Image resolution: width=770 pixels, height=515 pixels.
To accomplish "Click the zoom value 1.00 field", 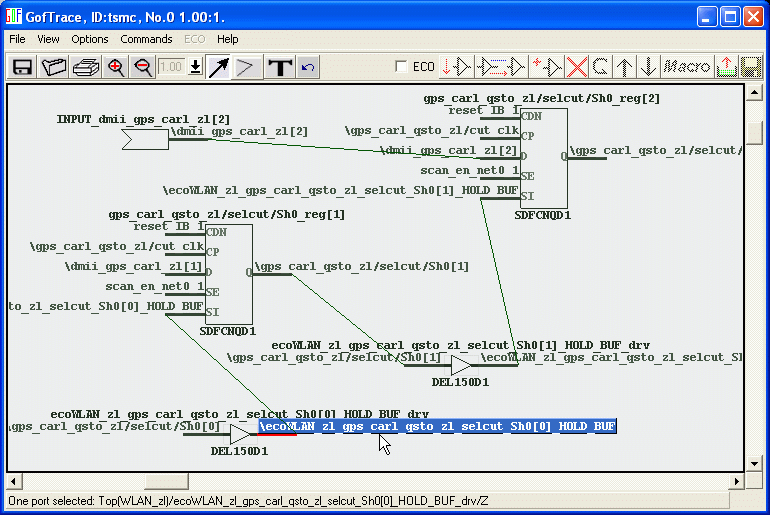I will [x=171, y=67].
